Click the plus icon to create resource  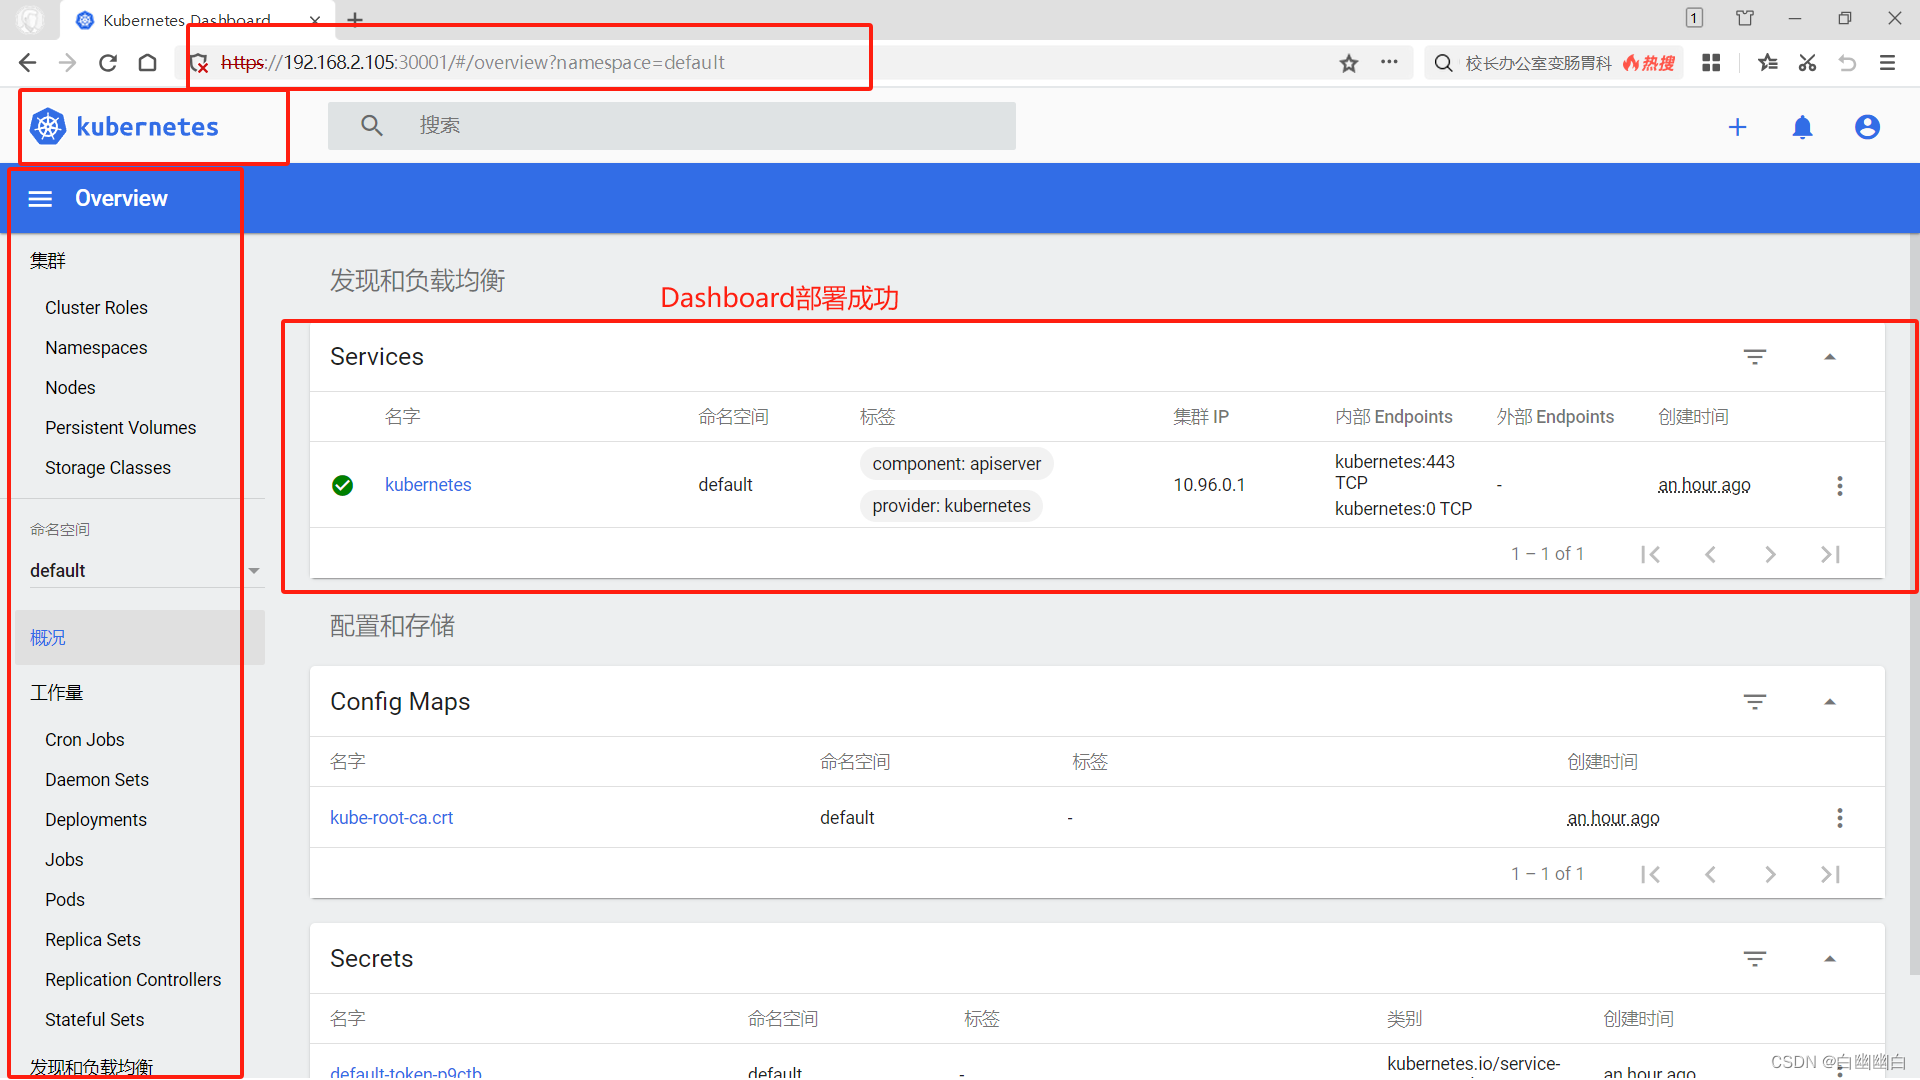coord(1737,127)
